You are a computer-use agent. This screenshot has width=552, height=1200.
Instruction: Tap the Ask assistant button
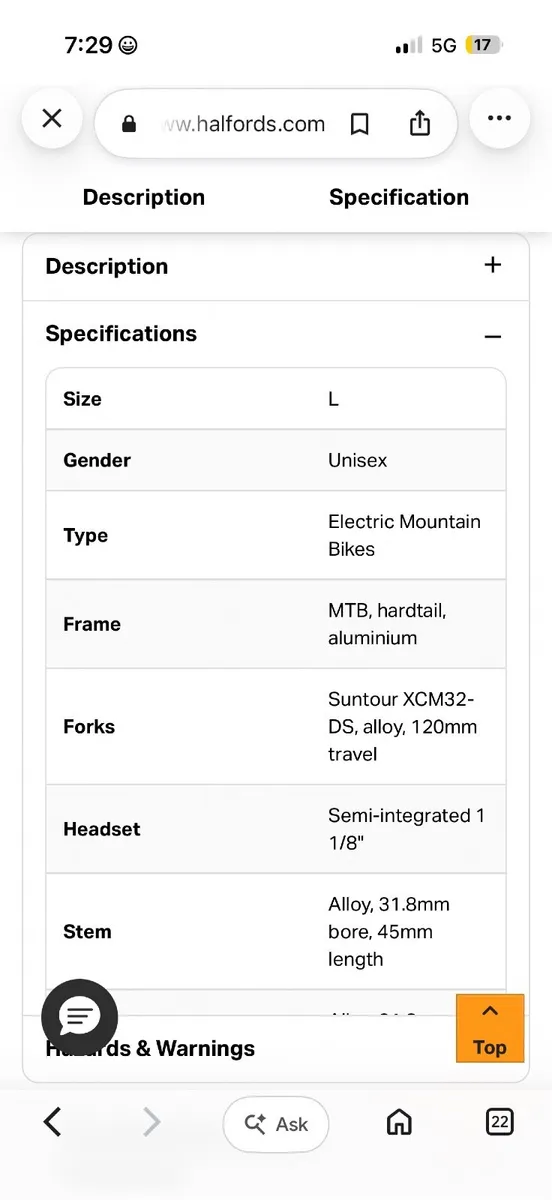click(276, 1124)
